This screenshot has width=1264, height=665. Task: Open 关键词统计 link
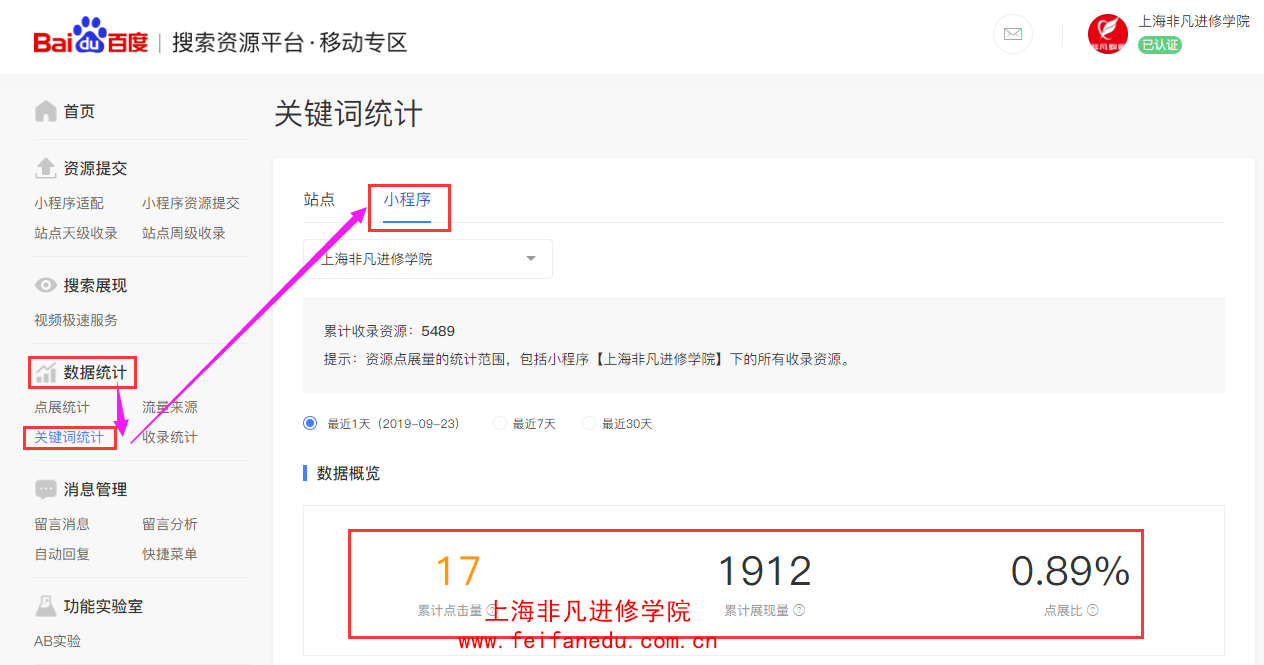69,437
